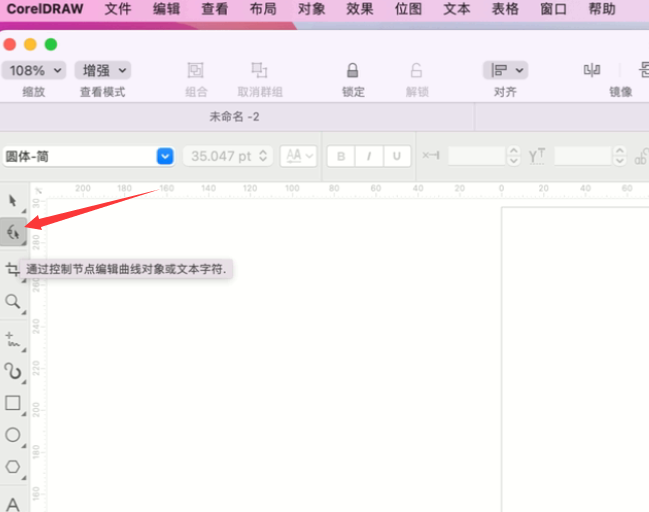Toggle underline with the U button

click(x=397, y=156)
